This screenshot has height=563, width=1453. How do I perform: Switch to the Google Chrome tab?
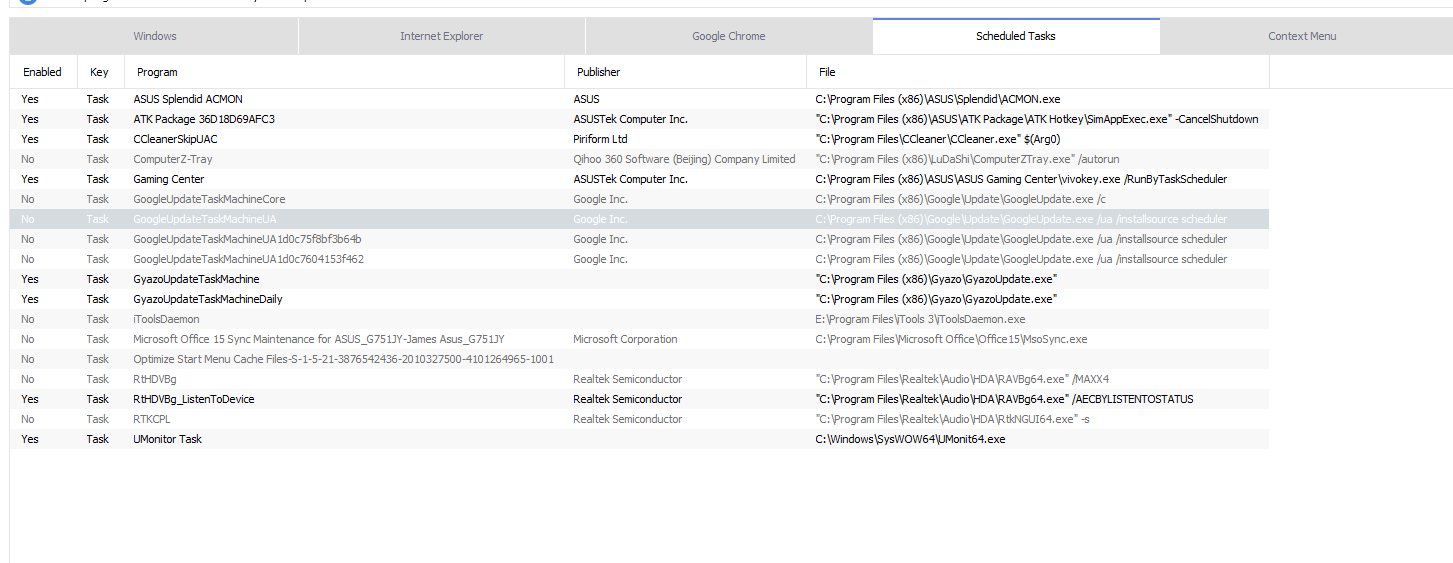(728, 36)
